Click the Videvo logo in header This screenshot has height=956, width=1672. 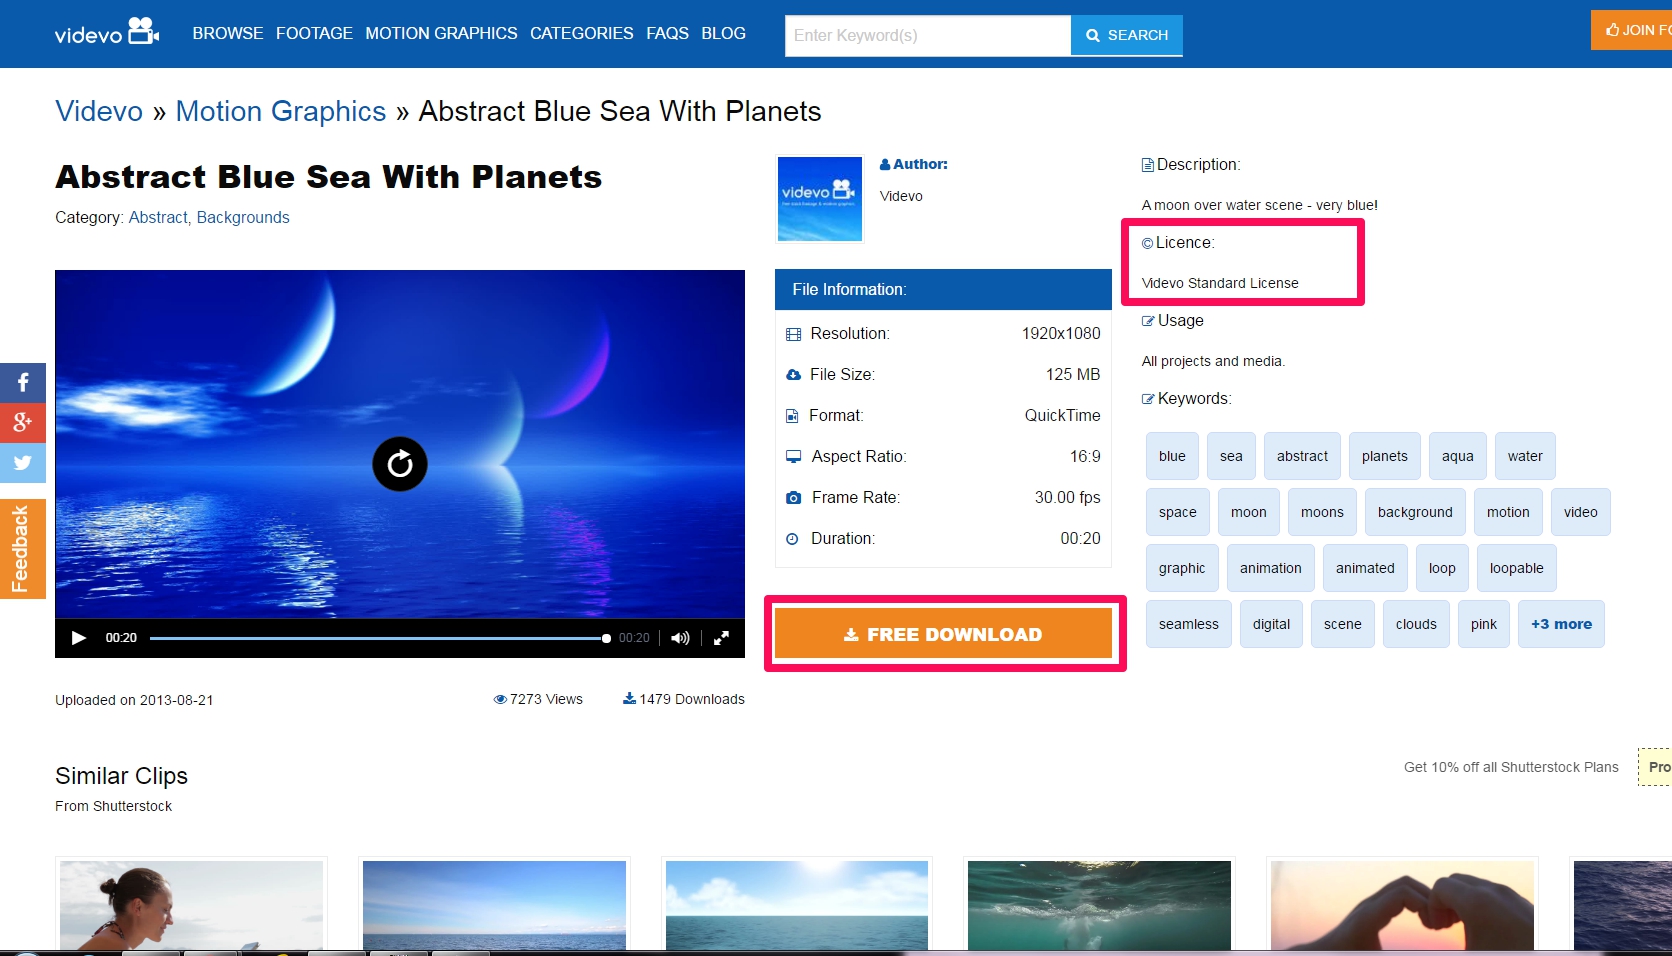pyautogui.click(x=106, y=33)
